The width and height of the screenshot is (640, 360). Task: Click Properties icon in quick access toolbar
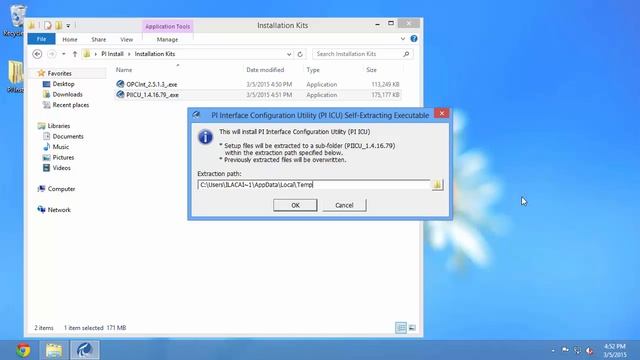[x=48, y=26]
